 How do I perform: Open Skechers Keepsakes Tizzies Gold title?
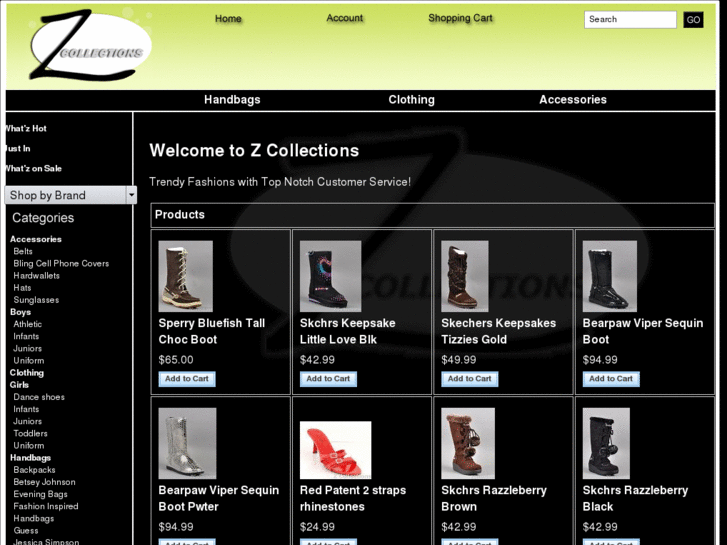pyautogui.click(x=498, y=331)
